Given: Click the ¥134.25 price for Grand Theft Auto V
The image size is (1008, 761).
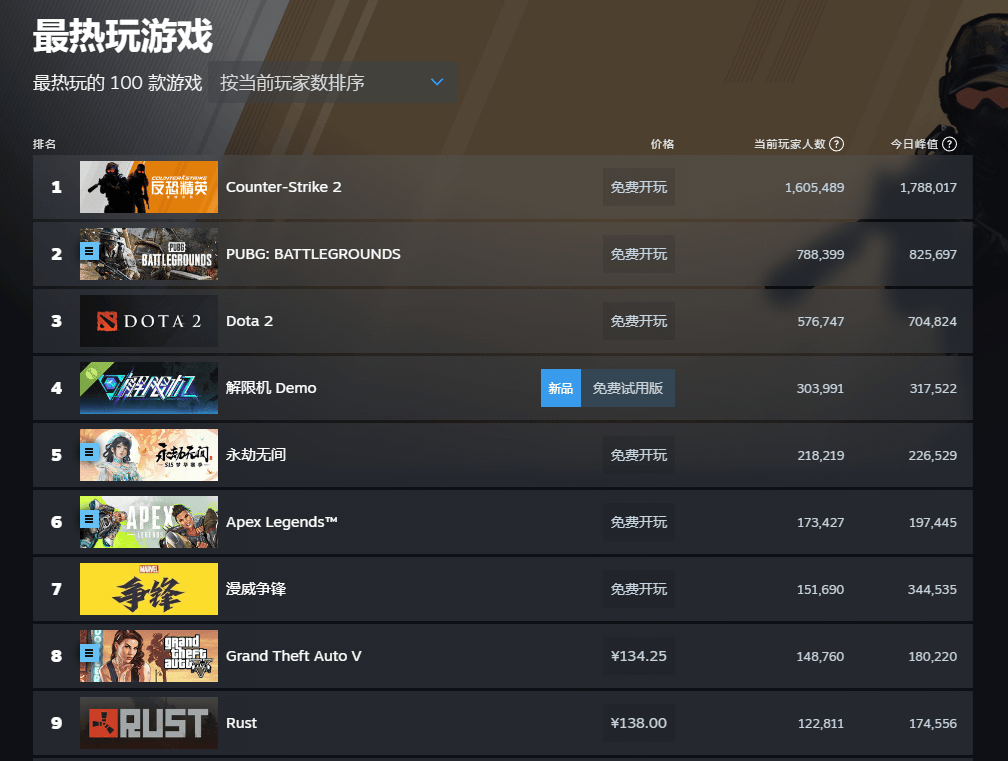Looking at the screenshot, I should pos(638,656).
